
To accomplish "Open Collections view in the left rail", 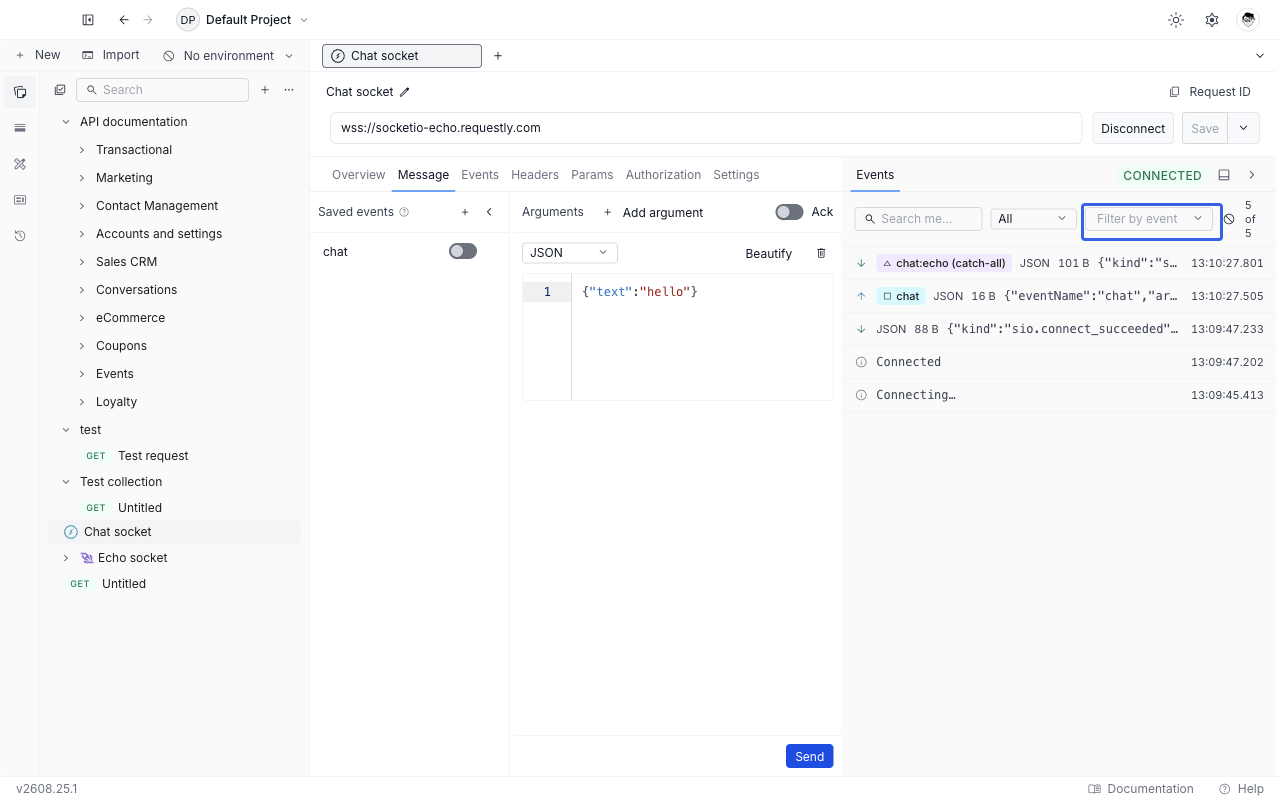I will click(x=20, y=92).
